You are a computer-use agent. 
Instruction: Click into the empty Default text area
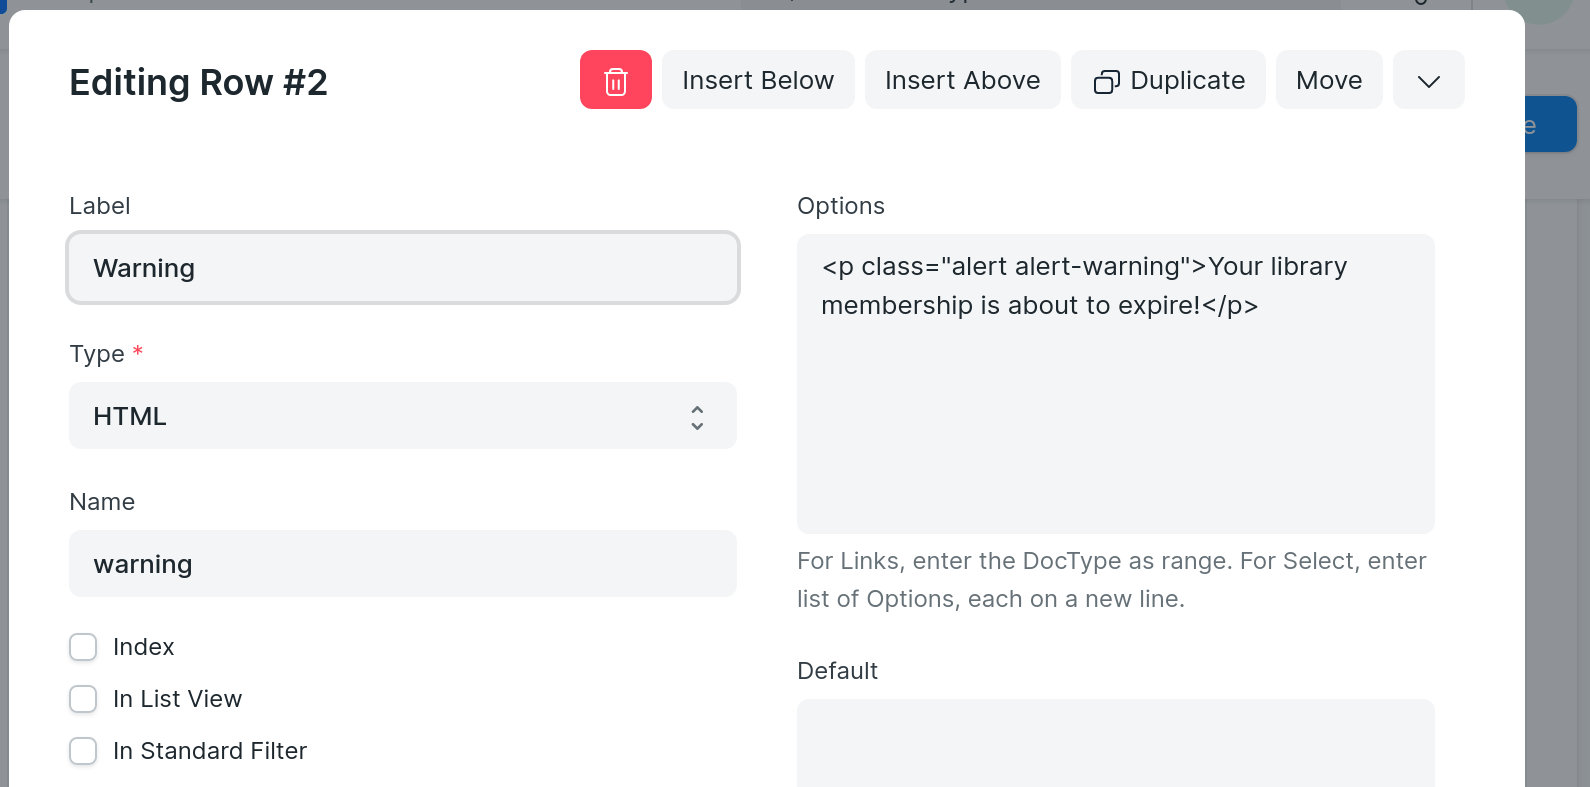point(1115,745)
